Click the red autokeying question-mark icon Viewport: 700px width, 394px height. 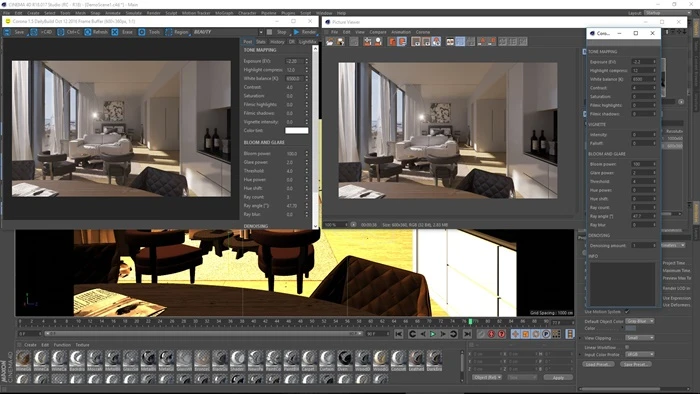[501, 334]
